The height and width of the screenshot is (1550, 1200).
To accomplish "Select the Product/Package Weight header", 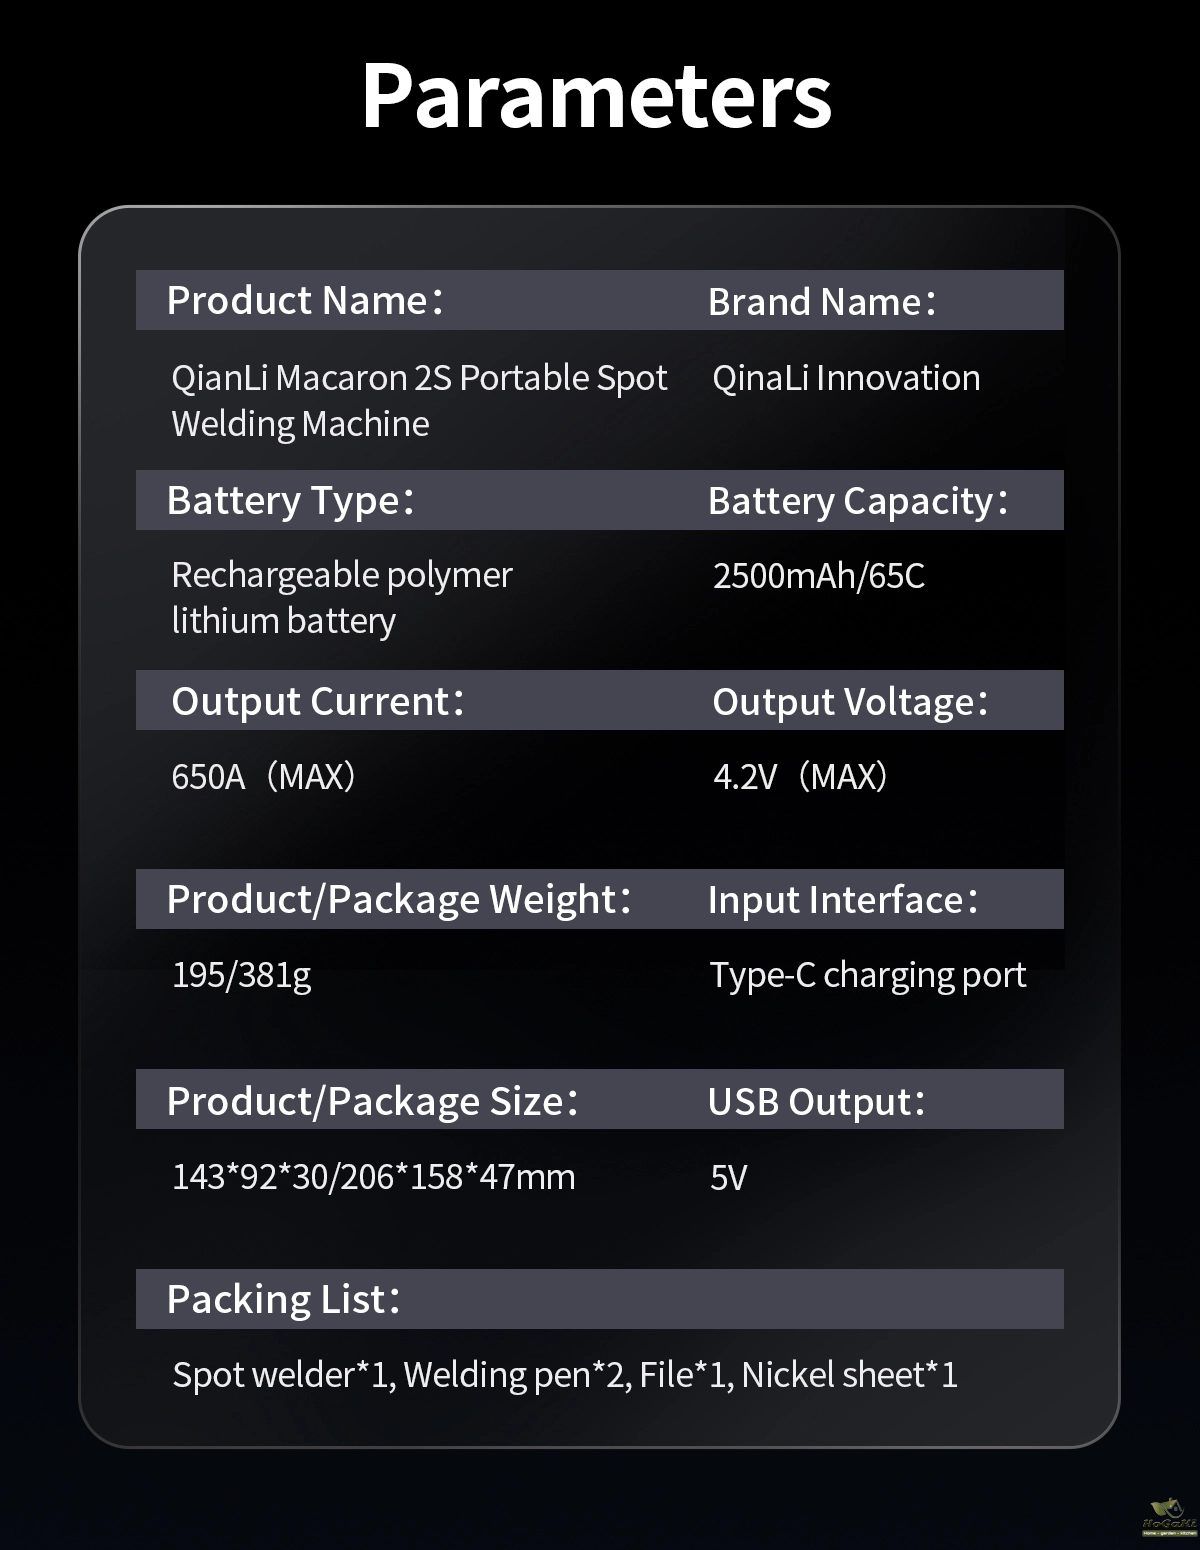I will 399,899.
